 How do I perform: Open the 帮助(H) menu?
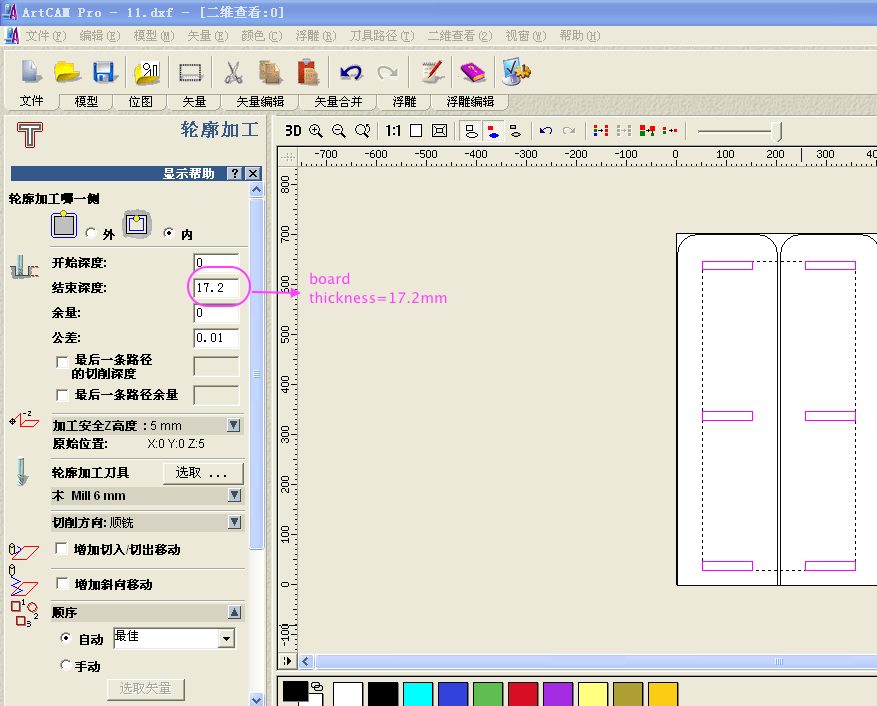coord(580,36)
